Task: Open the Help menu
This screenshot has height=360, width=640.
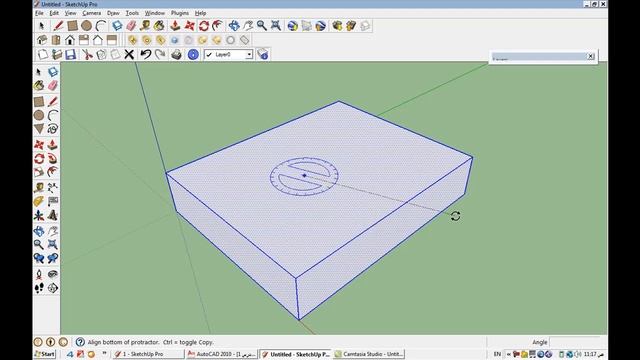Action: [200, 13]
